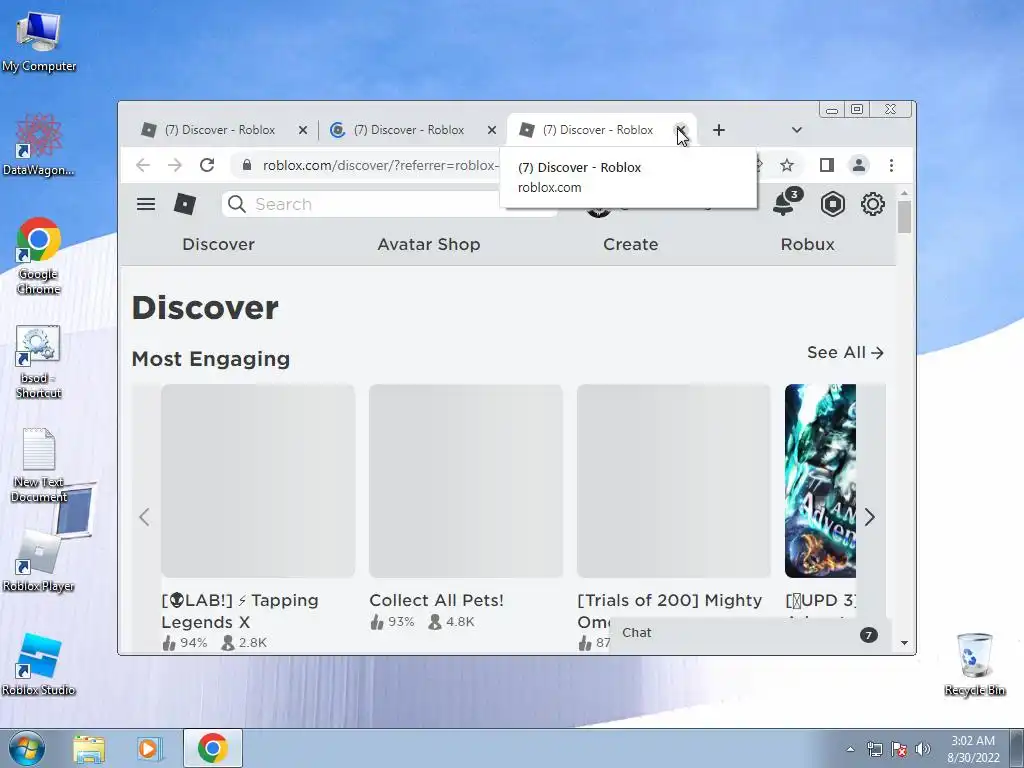Bookmark this page with star icon

coord(787,165)
